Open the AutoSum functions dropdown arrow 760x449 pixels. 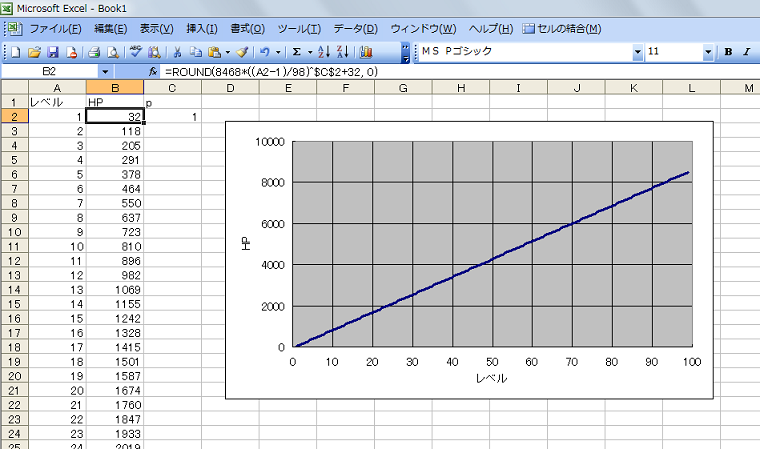pyautogui.click(x=310, y=52)
